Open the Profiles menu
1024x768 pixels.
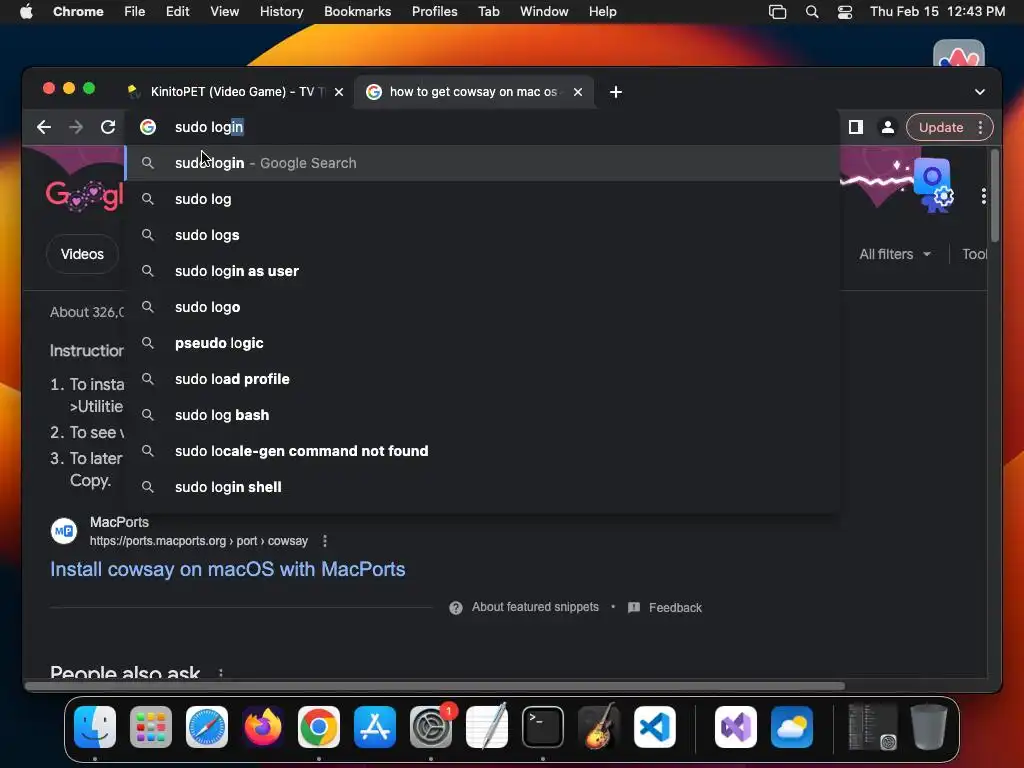(x=434, y=12)
